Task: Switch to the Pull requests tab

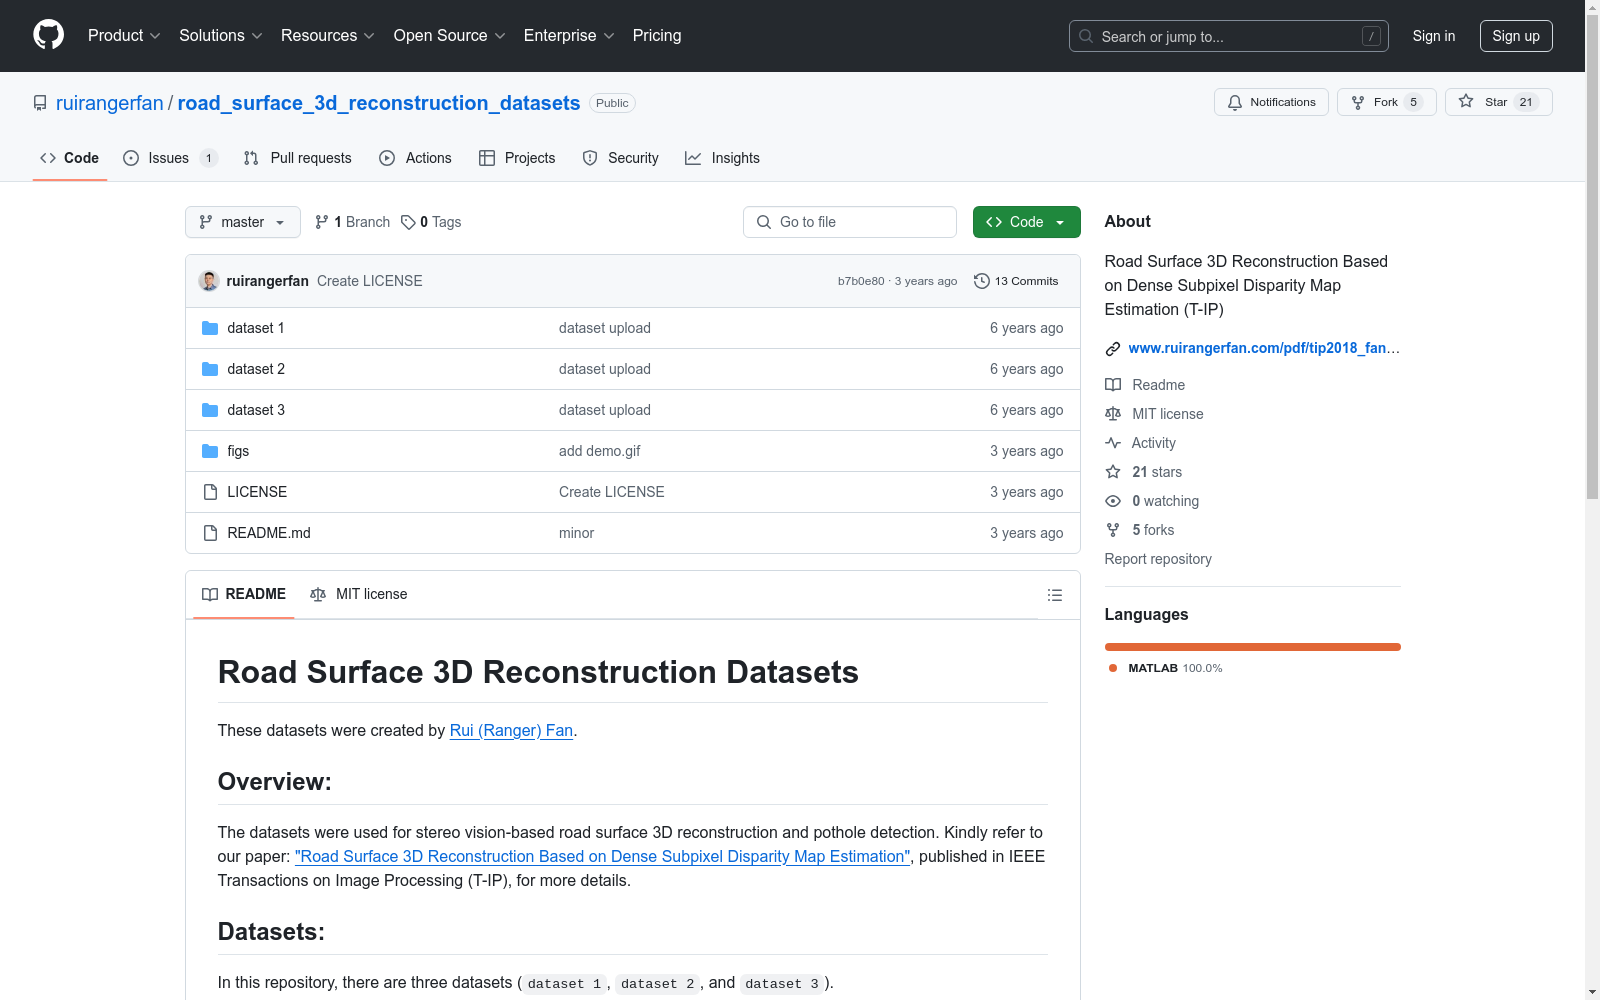Action: pyautogui.click(x=298, y=158)
